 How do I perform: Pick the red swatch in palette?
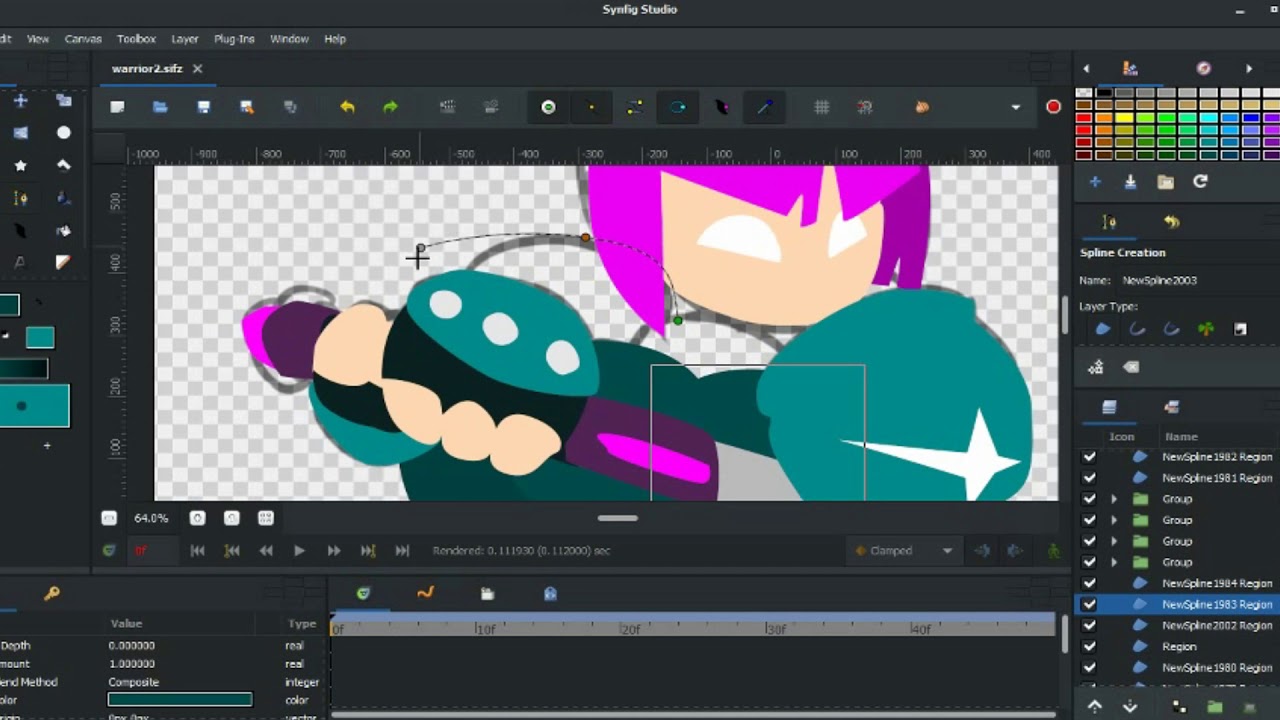click(1083, 117)
